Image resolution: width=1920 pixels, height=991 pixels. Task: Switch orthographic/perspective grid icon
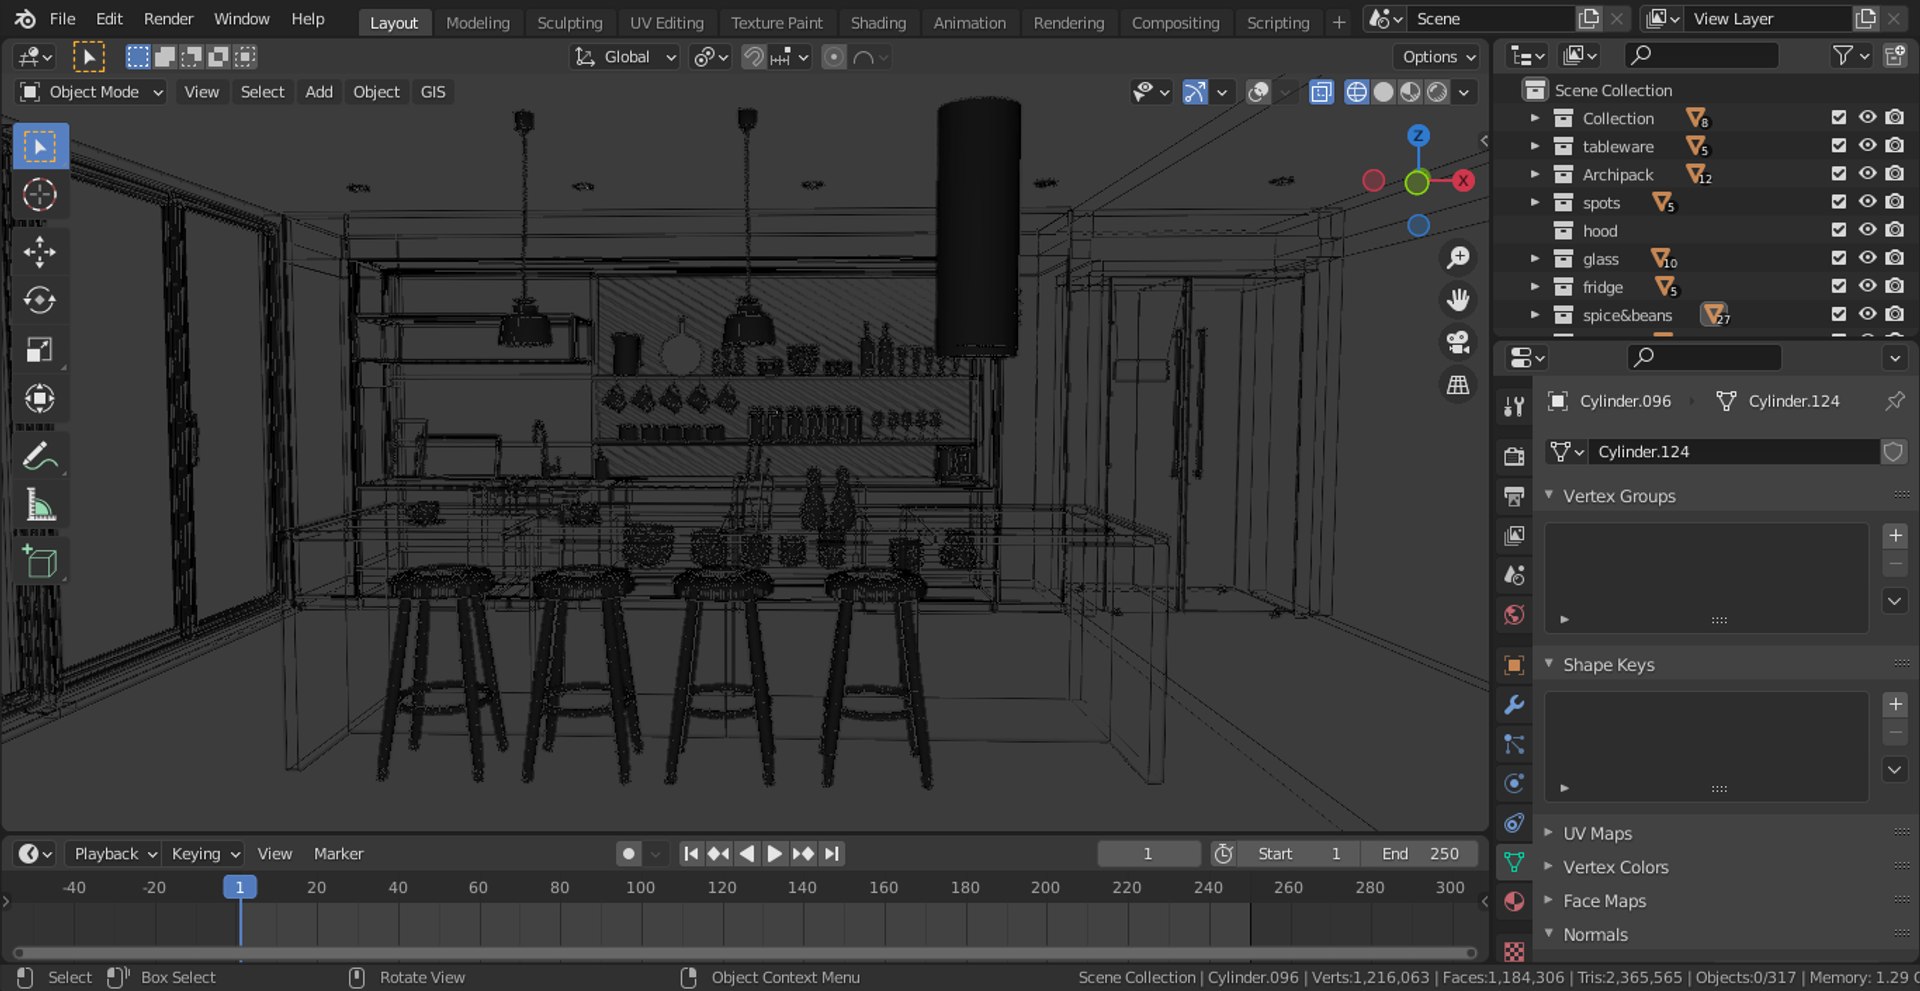pyautogui.click(x=1459, y=385)
